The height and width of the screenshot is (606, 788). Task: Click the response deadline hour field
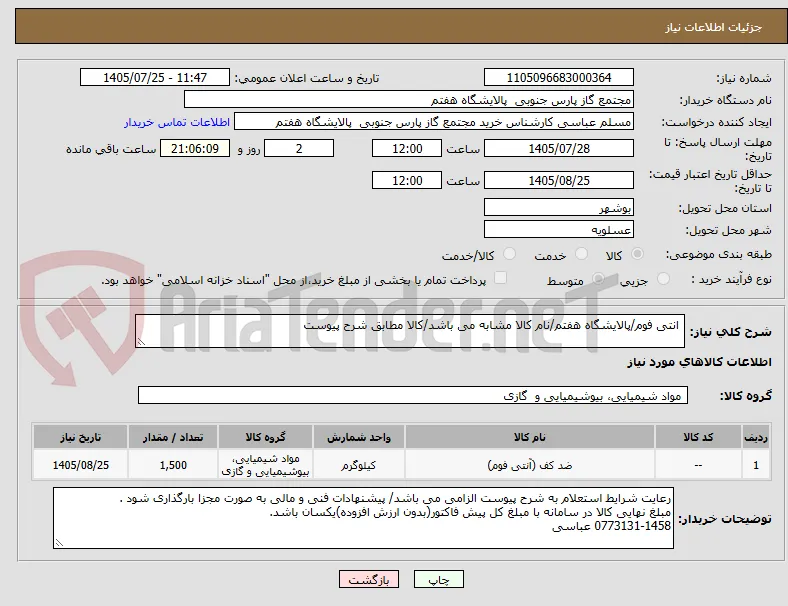(407, 149)
